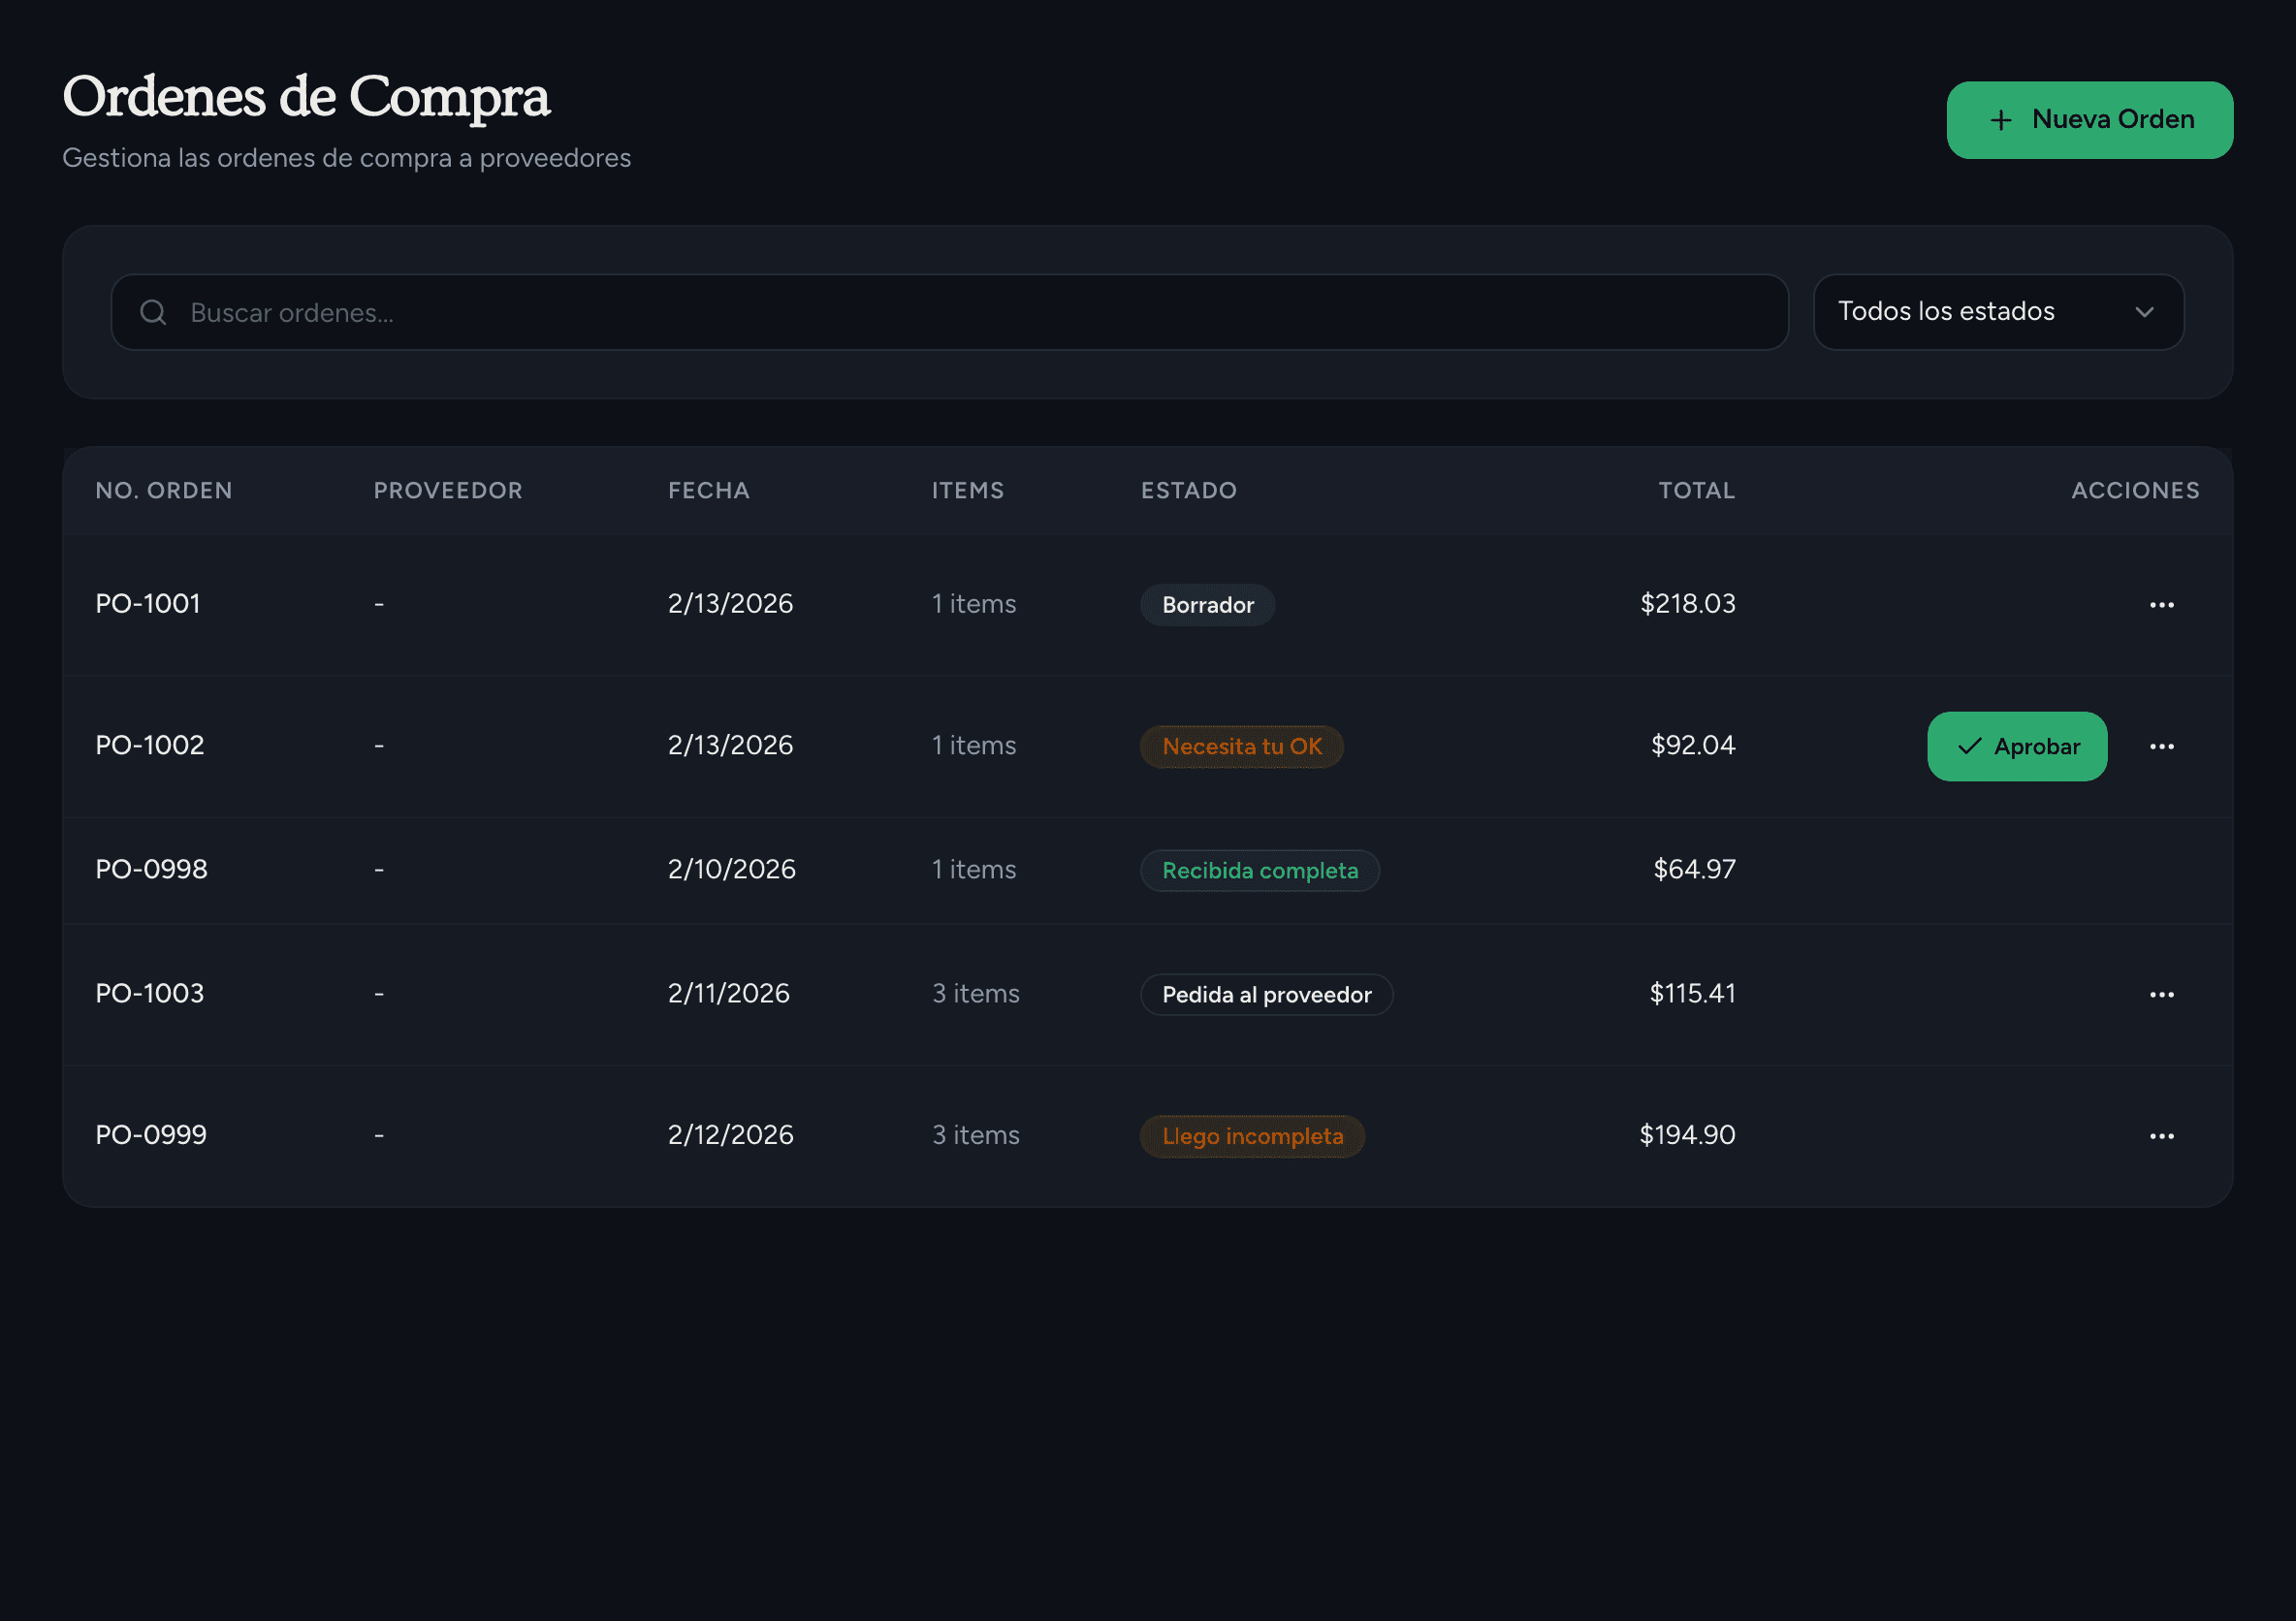Select order number PO-0998
Screen dimensions: 2296x1621
tap(152, 870)
